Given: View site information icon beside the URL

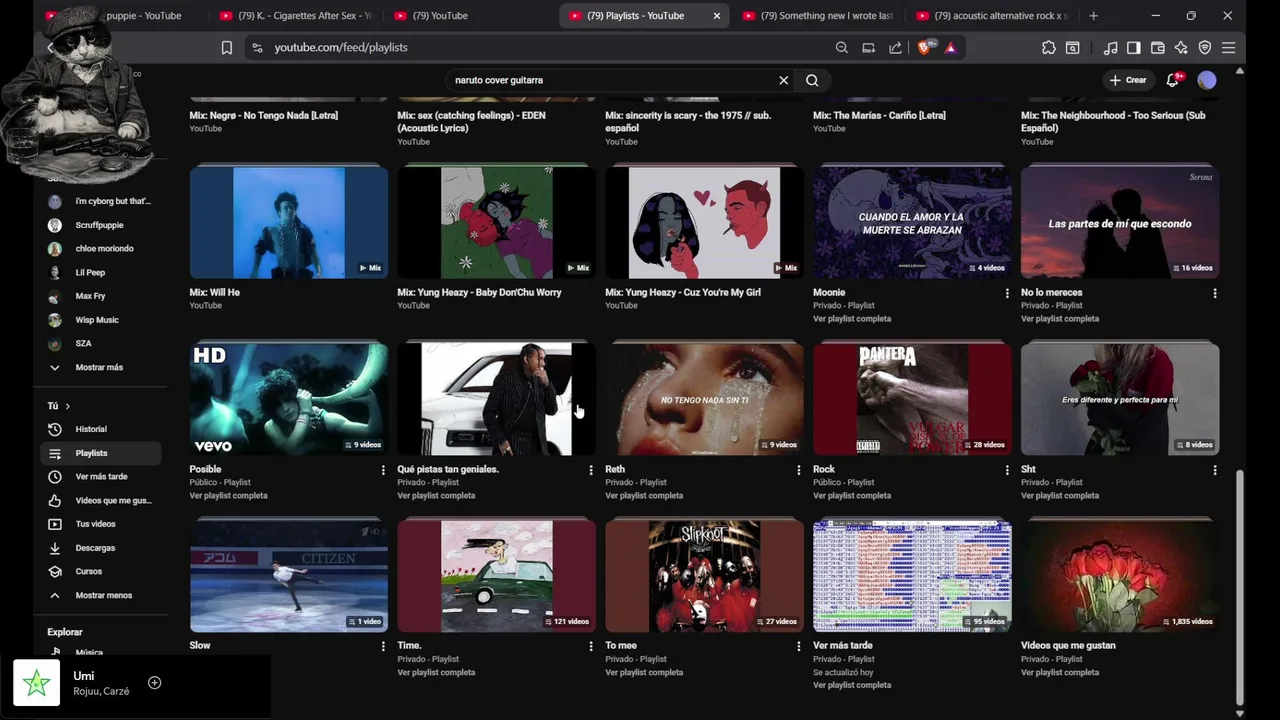Looking at the screenshot, I should 257,47.
